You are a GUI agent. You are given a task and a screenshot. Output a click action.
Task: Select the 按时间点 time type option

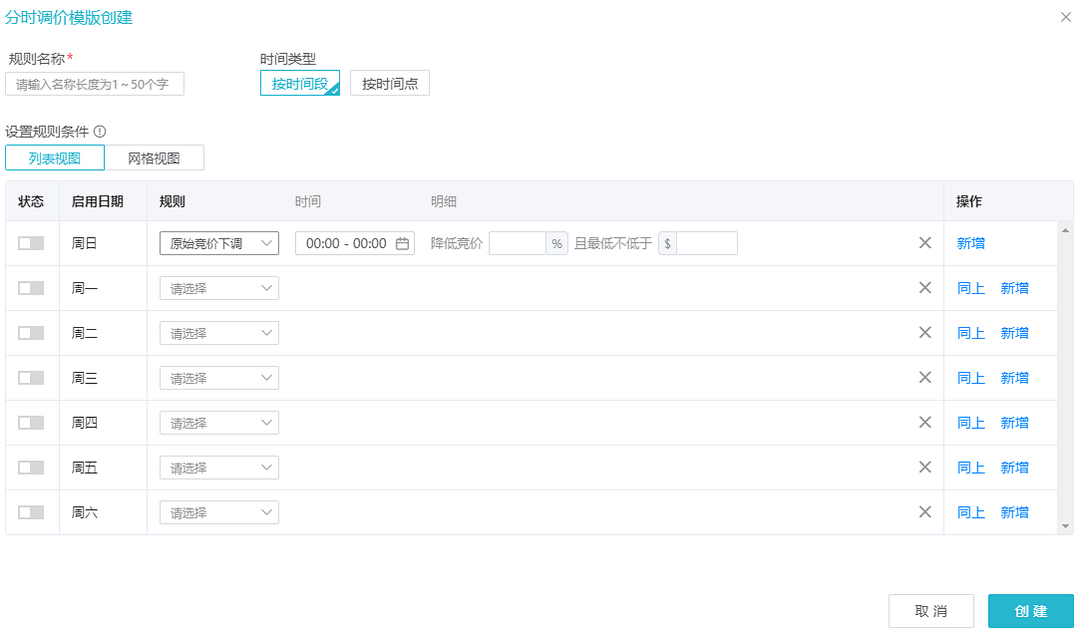390,83
